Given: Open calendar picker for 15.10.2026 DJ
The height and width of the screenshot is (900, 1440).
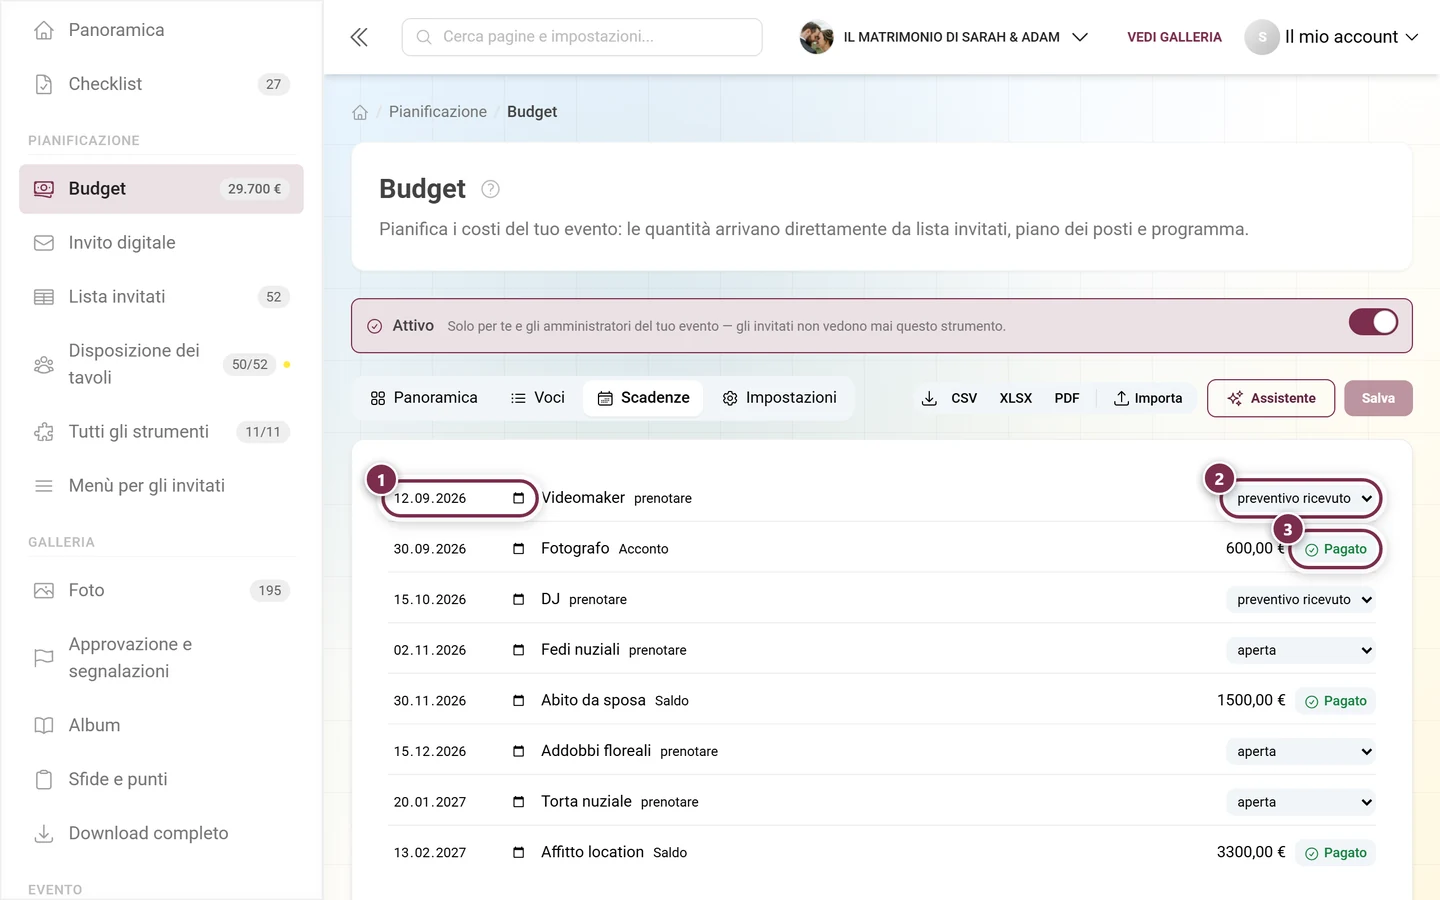Looking at the screenshot, I should pos(518,600).
